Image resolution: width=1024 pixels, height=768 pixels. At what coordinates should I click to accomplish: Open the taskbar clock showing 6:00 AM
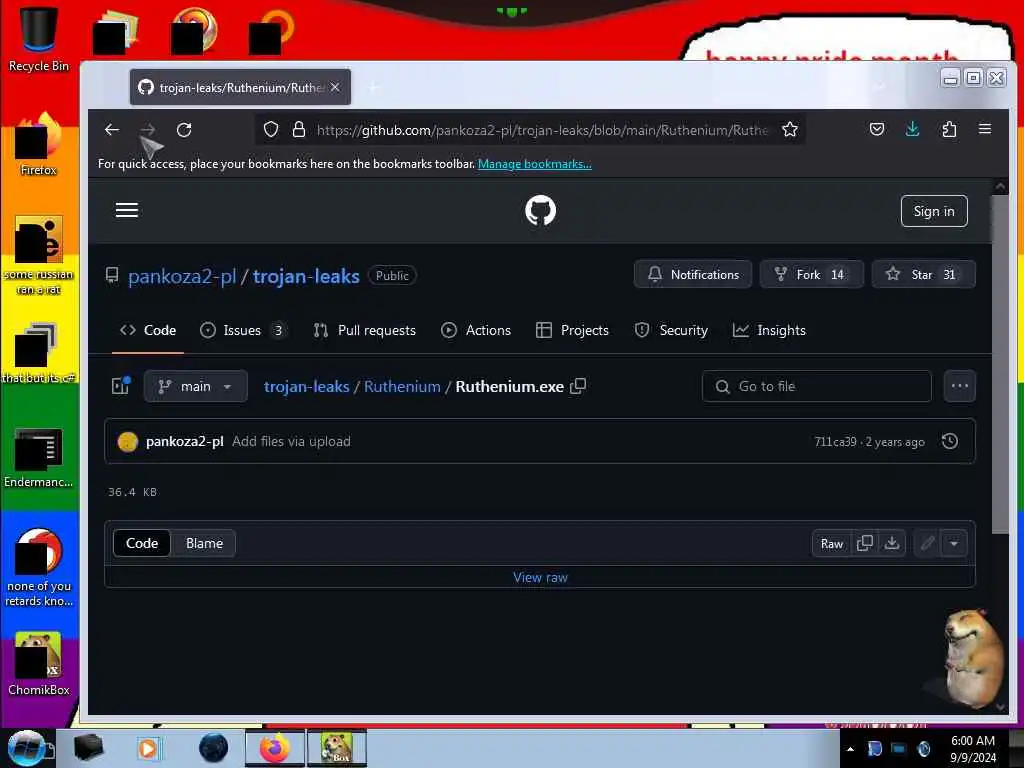(x=973, y=749)
